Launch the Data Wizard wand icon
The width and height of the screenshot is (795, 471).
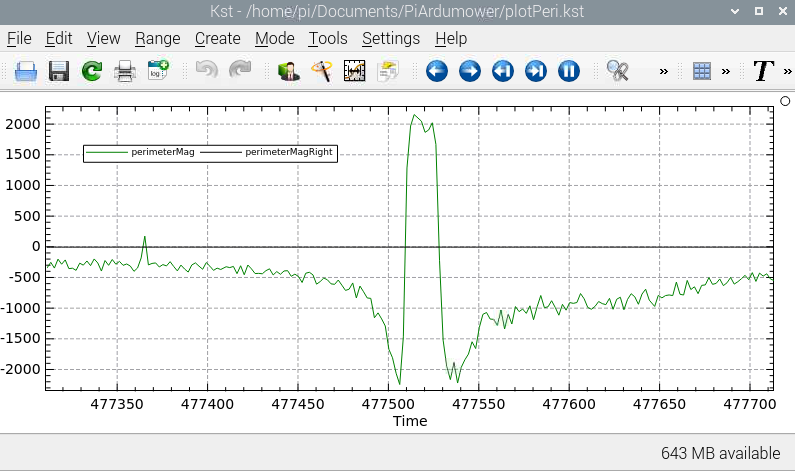[322, 71]
